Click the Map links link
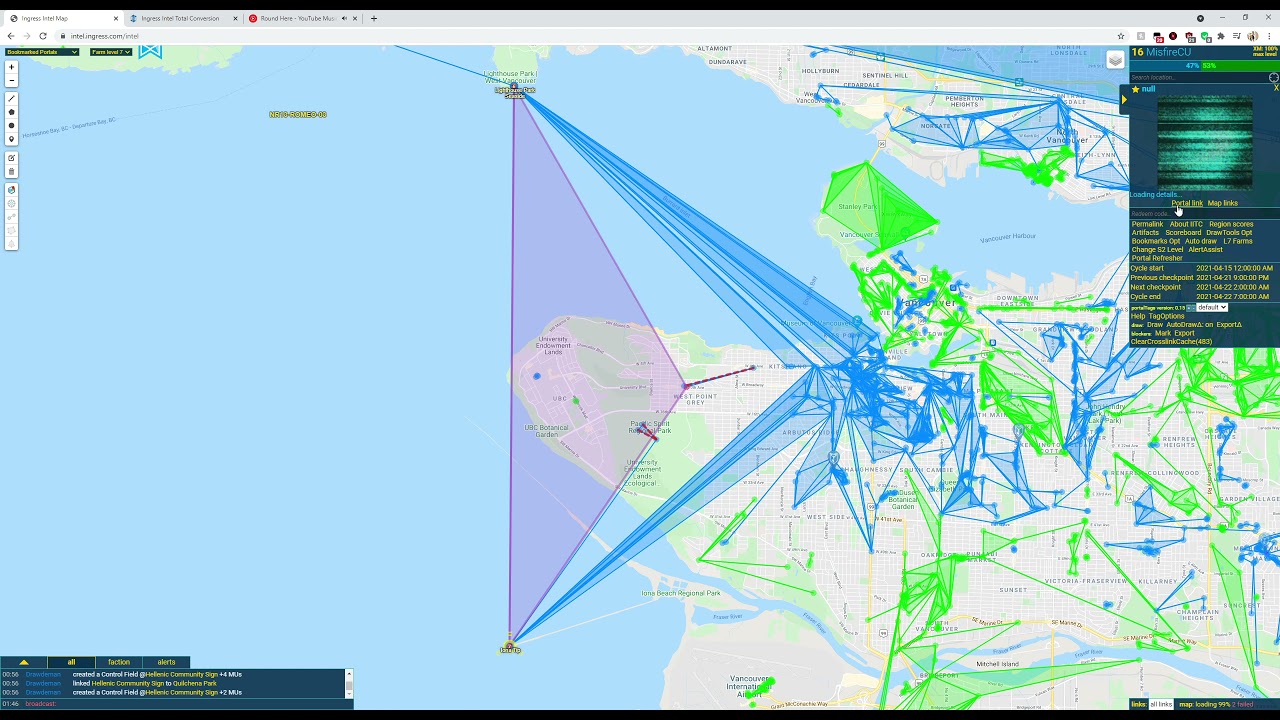 point(1223,203)
